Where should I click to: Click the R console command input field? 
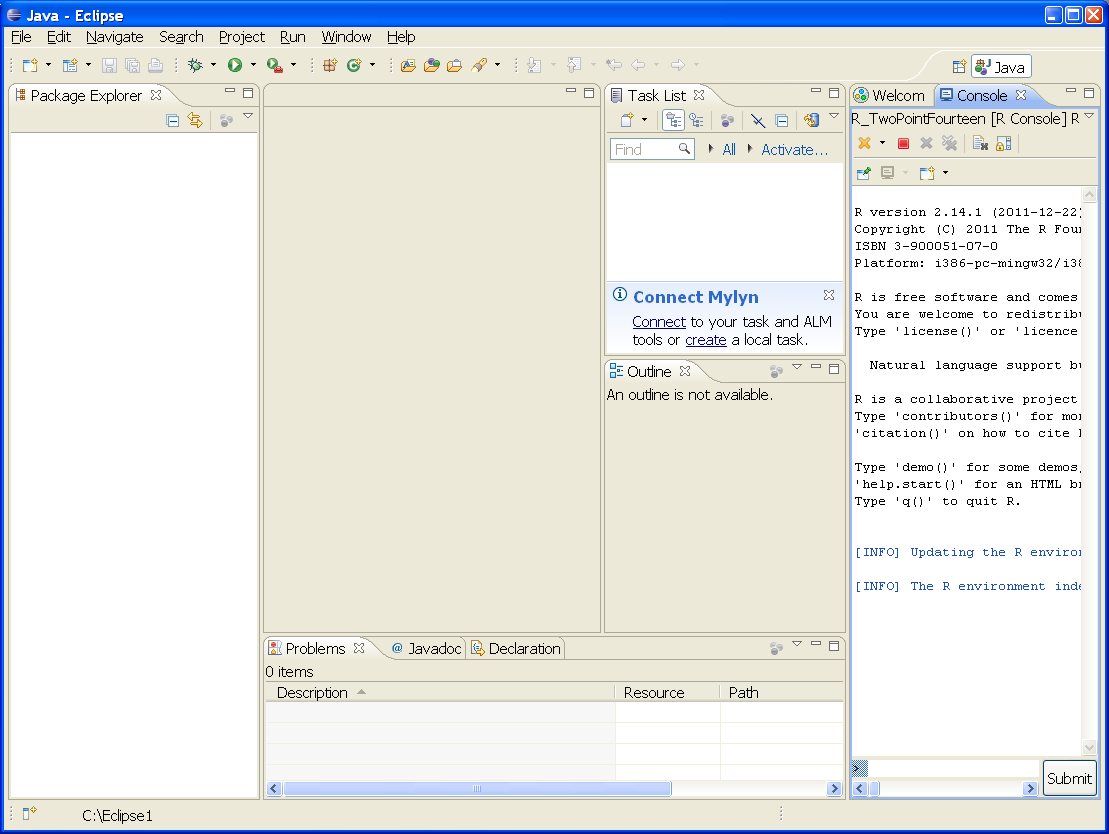pos(953,768)
